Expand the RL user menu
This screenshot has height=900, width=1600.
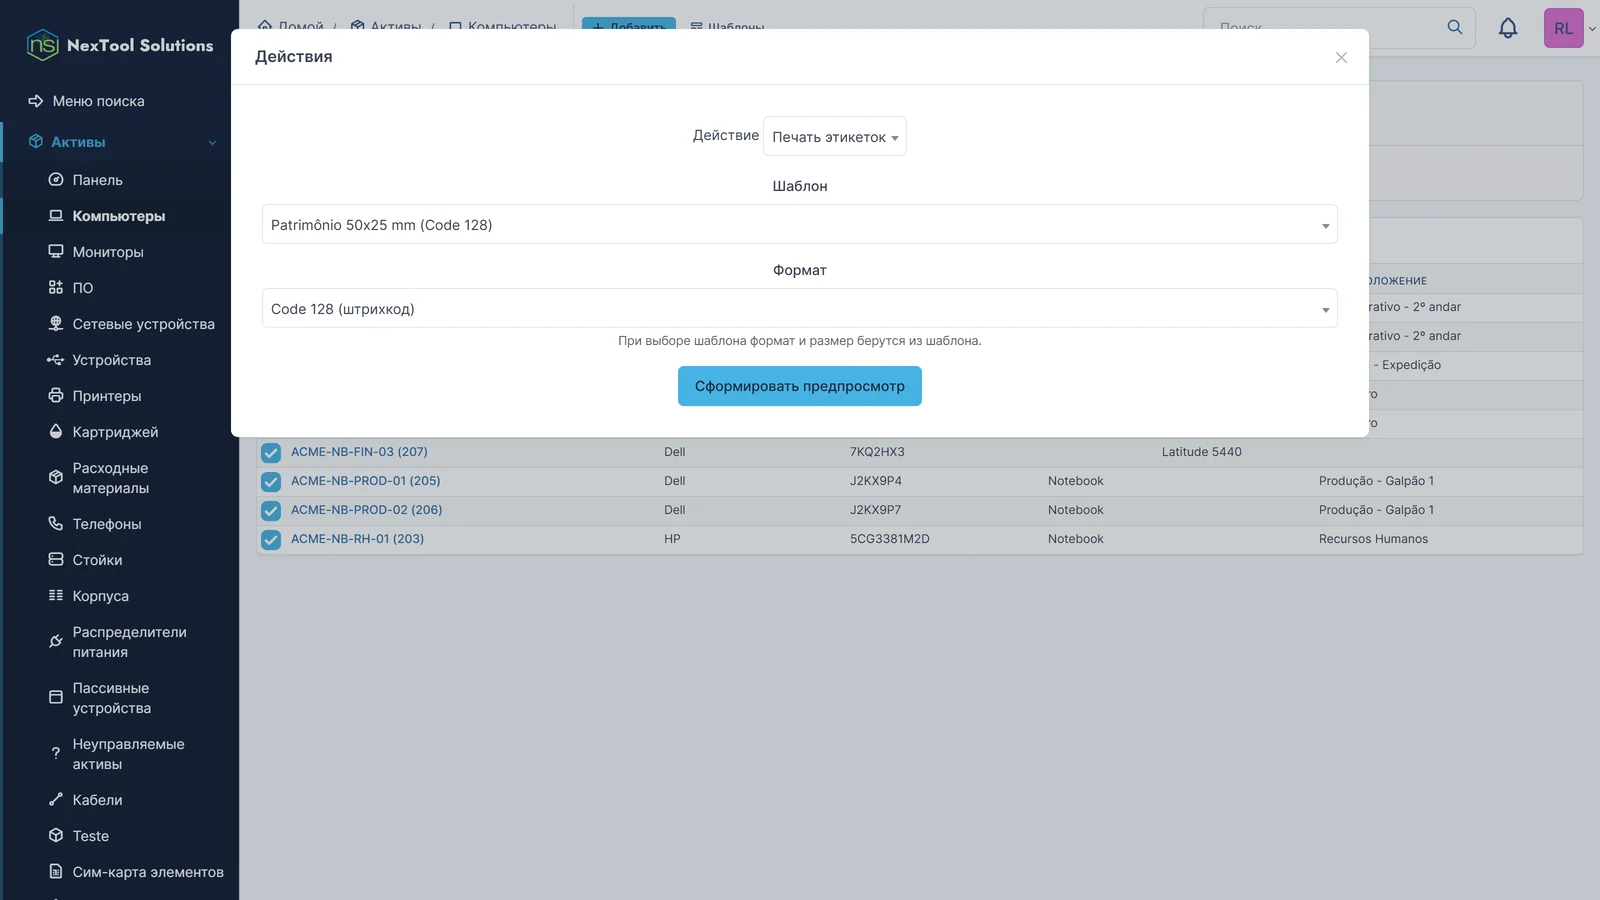pos(1570,28)
